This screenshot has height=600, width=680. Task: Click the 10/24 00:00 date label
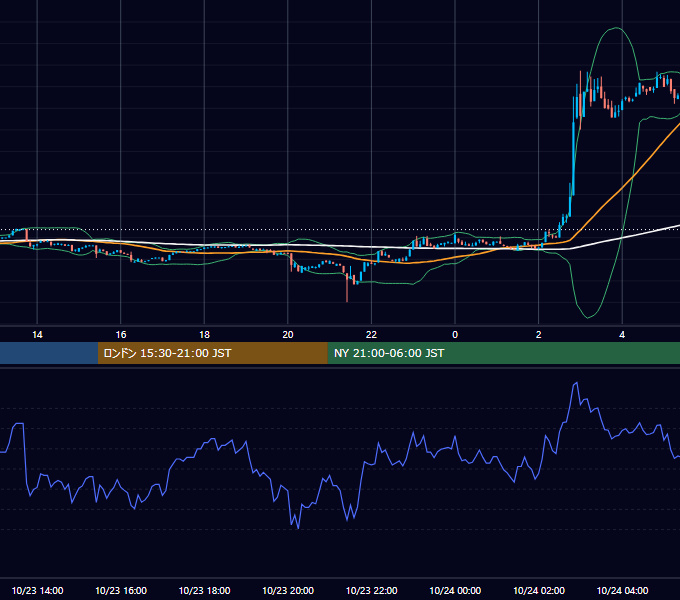click(x=455, y=590)
